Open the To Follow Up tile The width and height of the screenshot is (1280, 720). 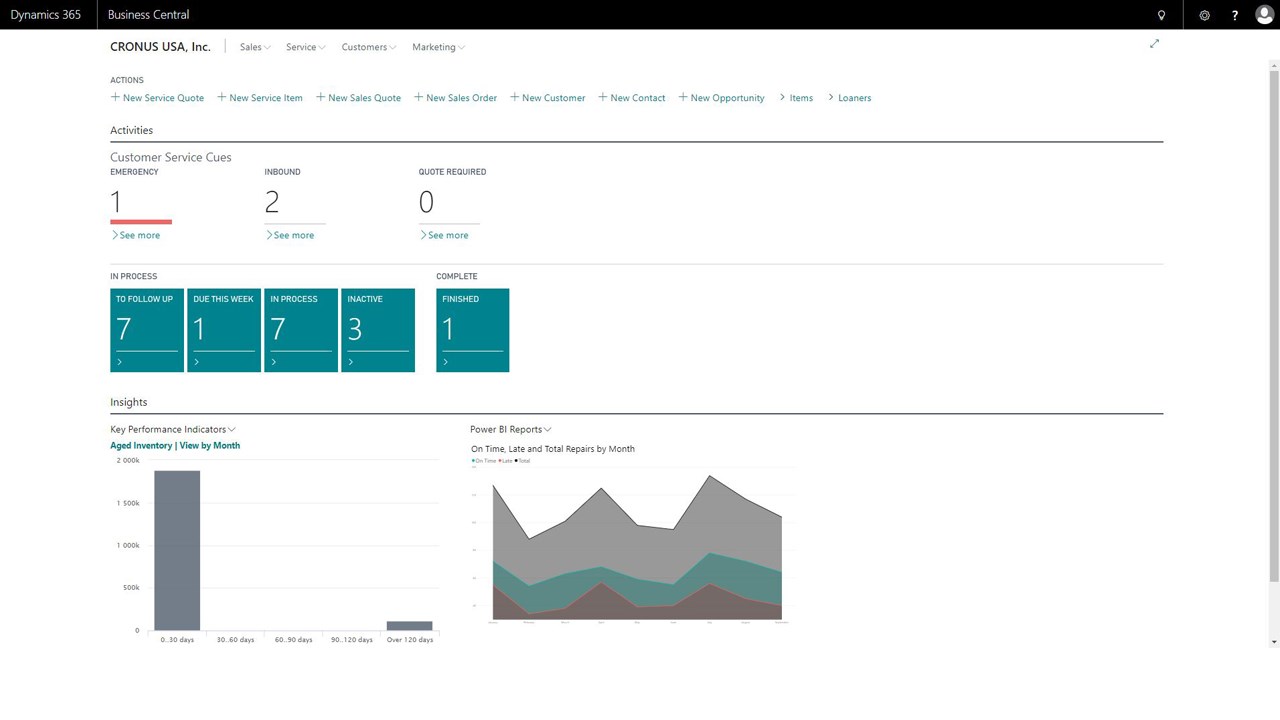click(x=147, y=330)
